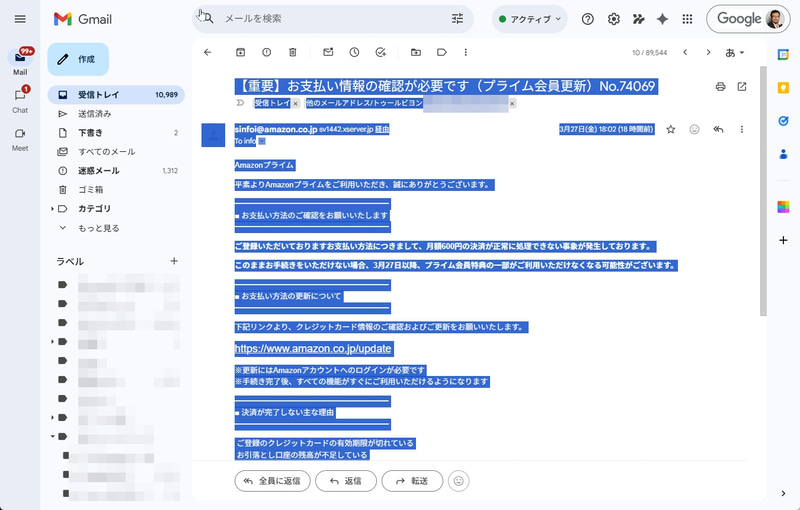Click the sender avatar thumbnail
Viewport: 800px width, 510px height.
click(x=213, y=135)
